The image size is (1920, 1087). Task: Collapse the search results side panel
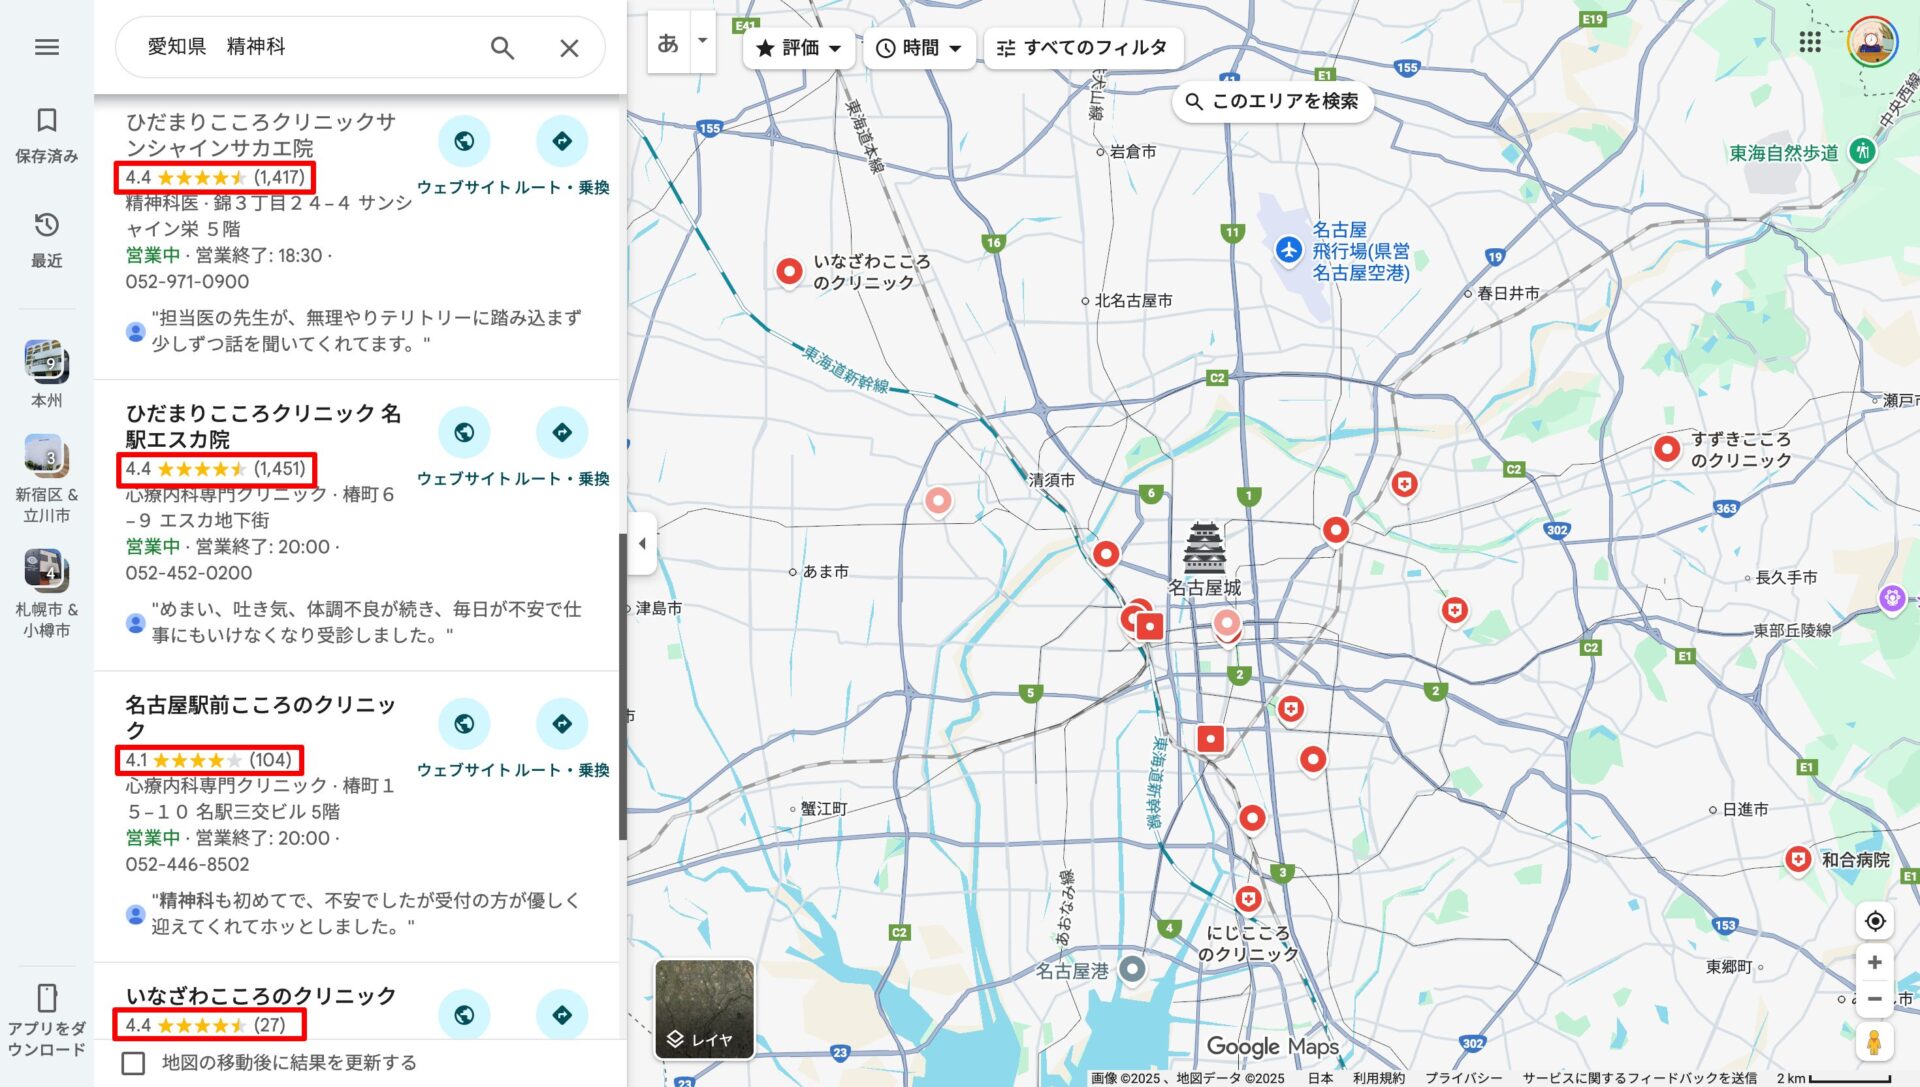coord(643,543)
